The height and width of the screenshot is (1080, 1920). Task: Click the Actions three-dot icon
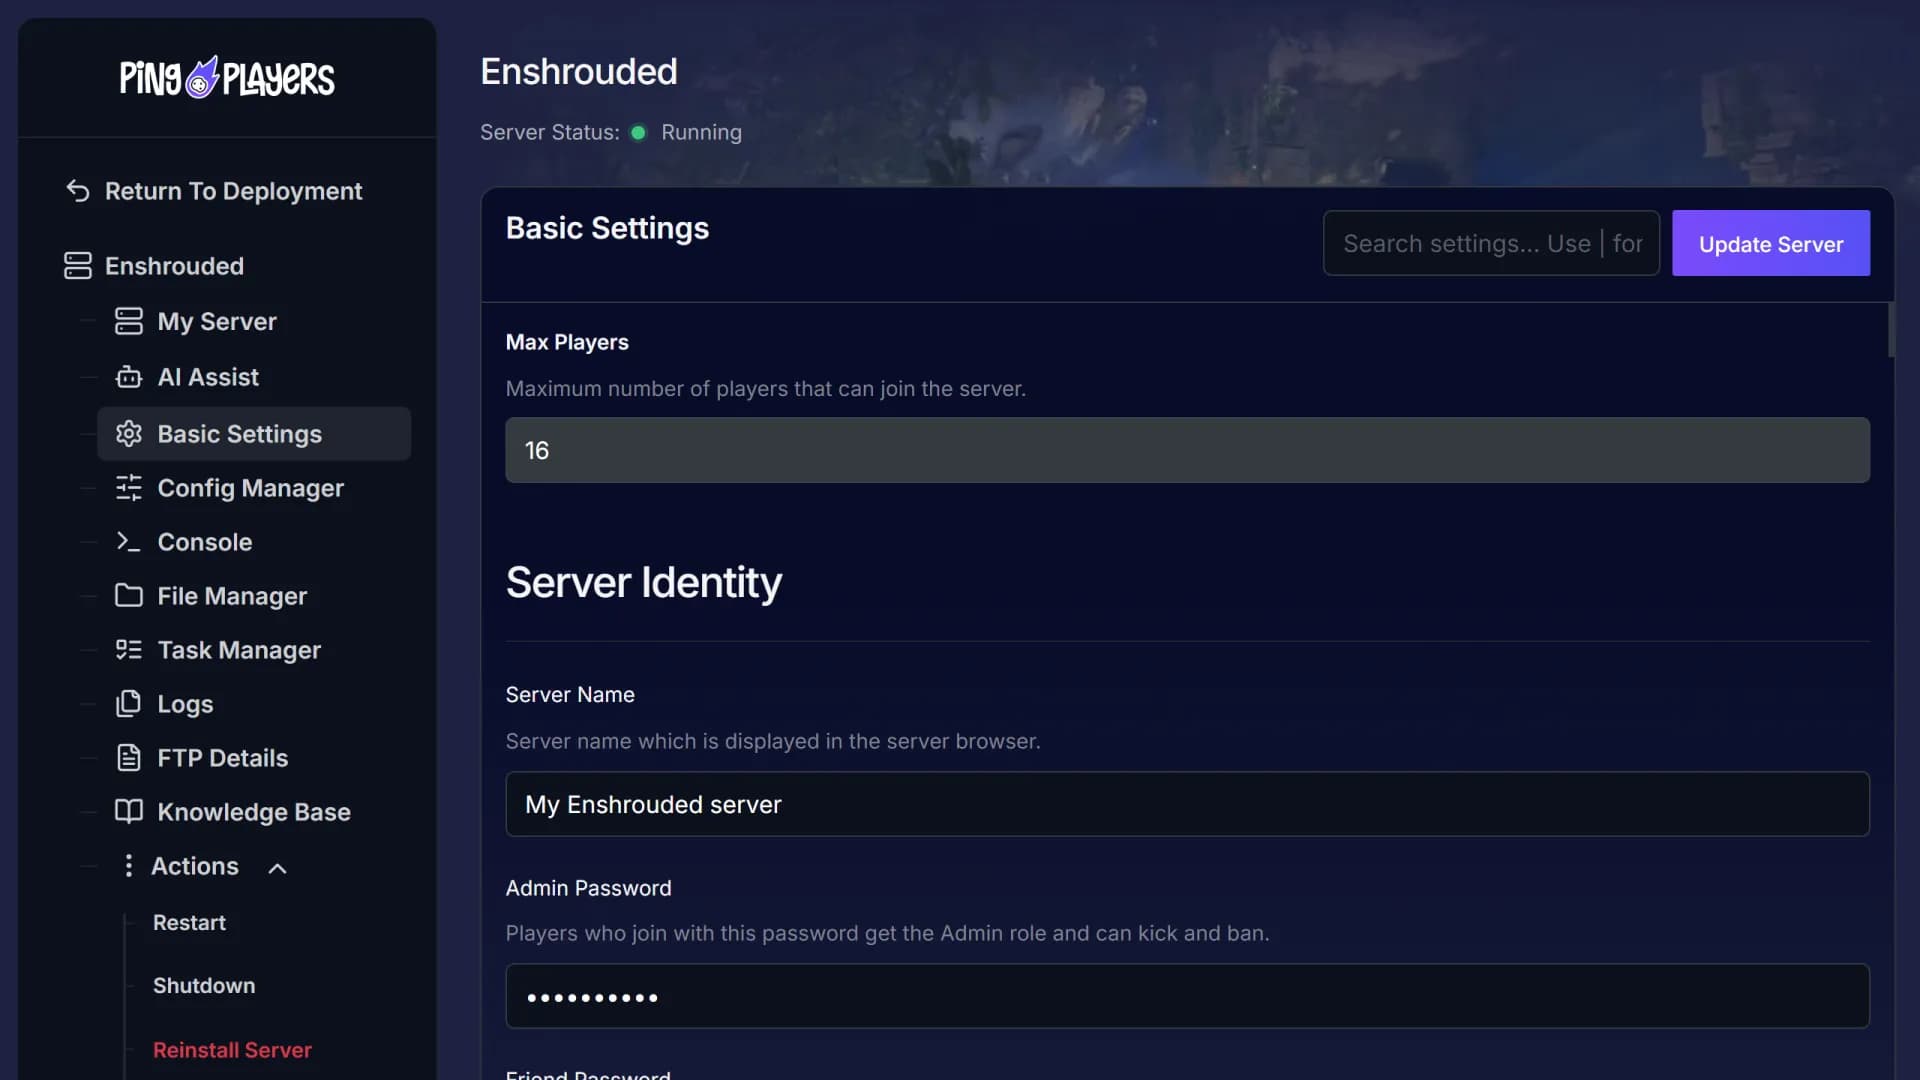pyautogui.click(x=128, y=866)
